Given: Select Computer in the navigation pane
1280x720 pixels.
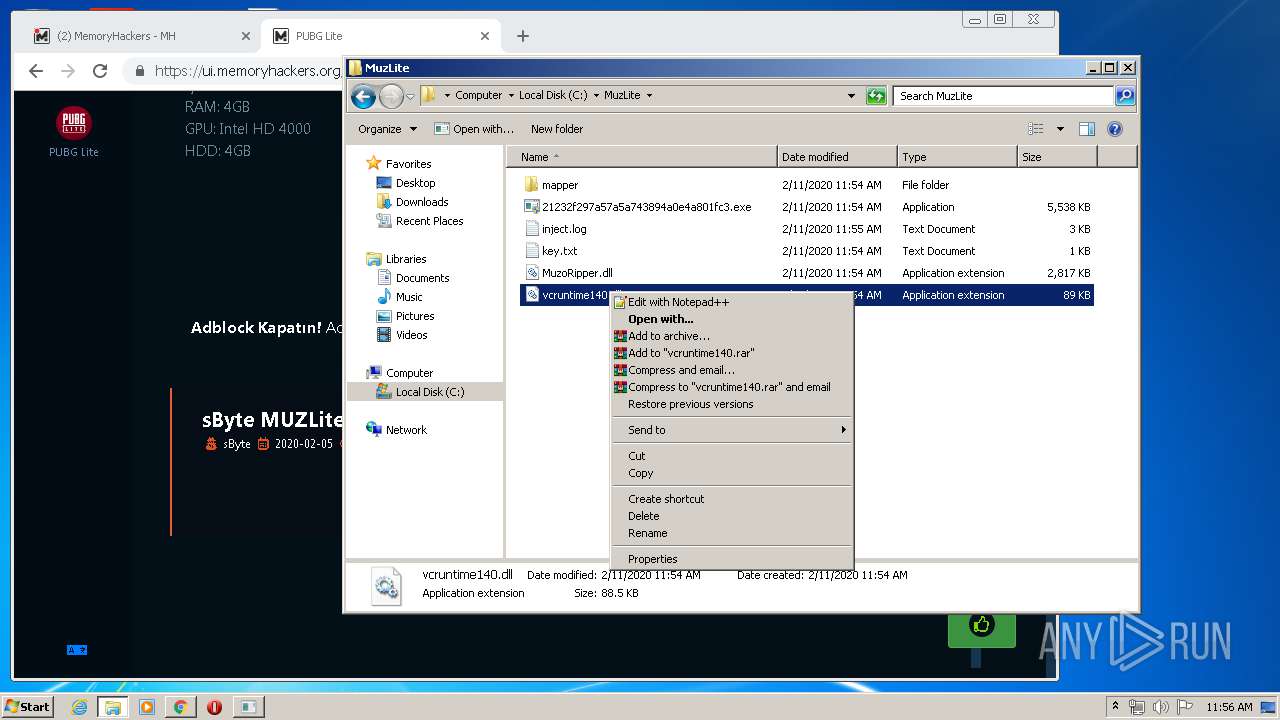Looking at the screenshot, I should coord(409,373).
